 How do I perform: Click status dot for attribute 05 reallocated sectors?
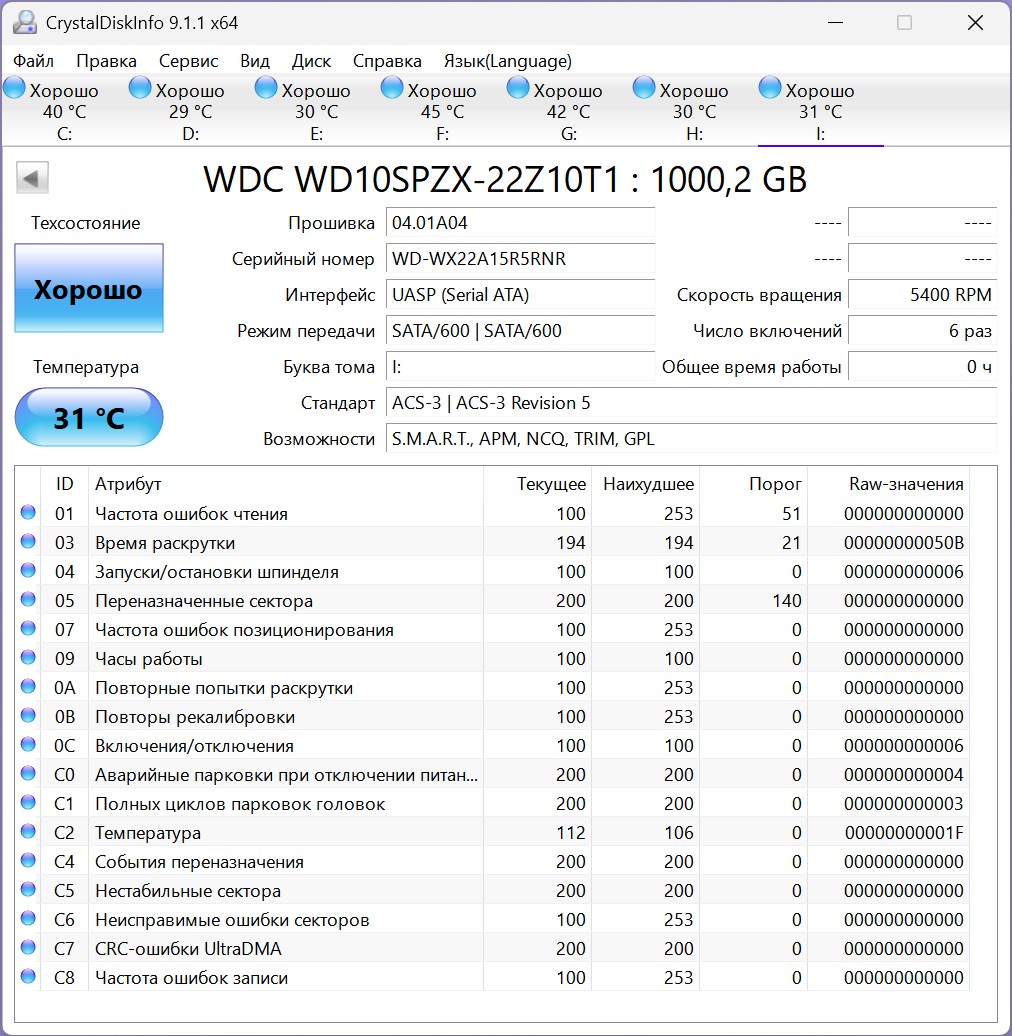(28, 599)
